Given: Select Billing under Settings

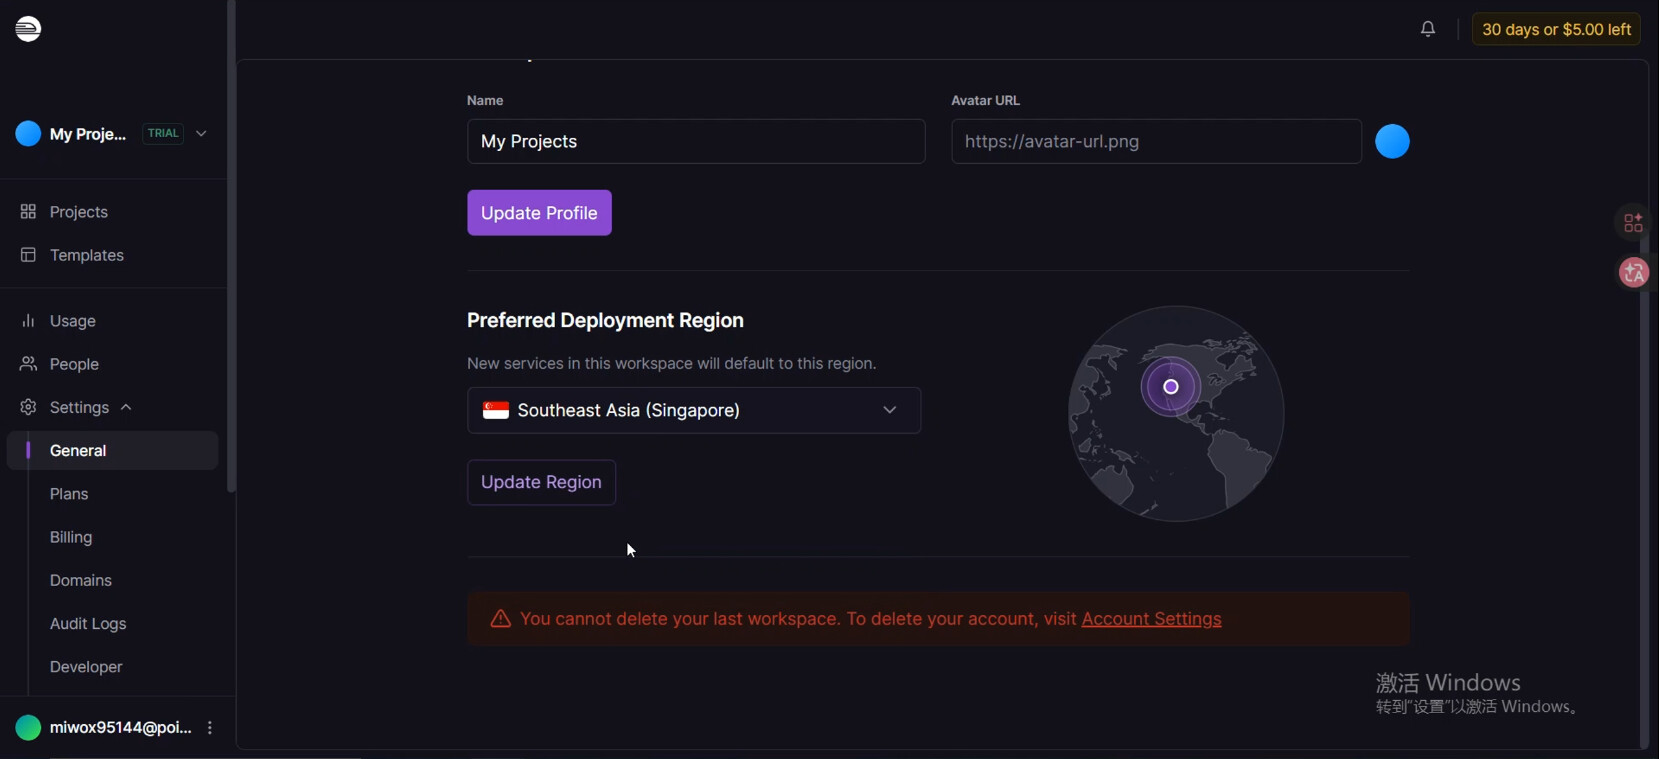Looking at the screenshot, I should pyautogui.click(x=71, y=537).
